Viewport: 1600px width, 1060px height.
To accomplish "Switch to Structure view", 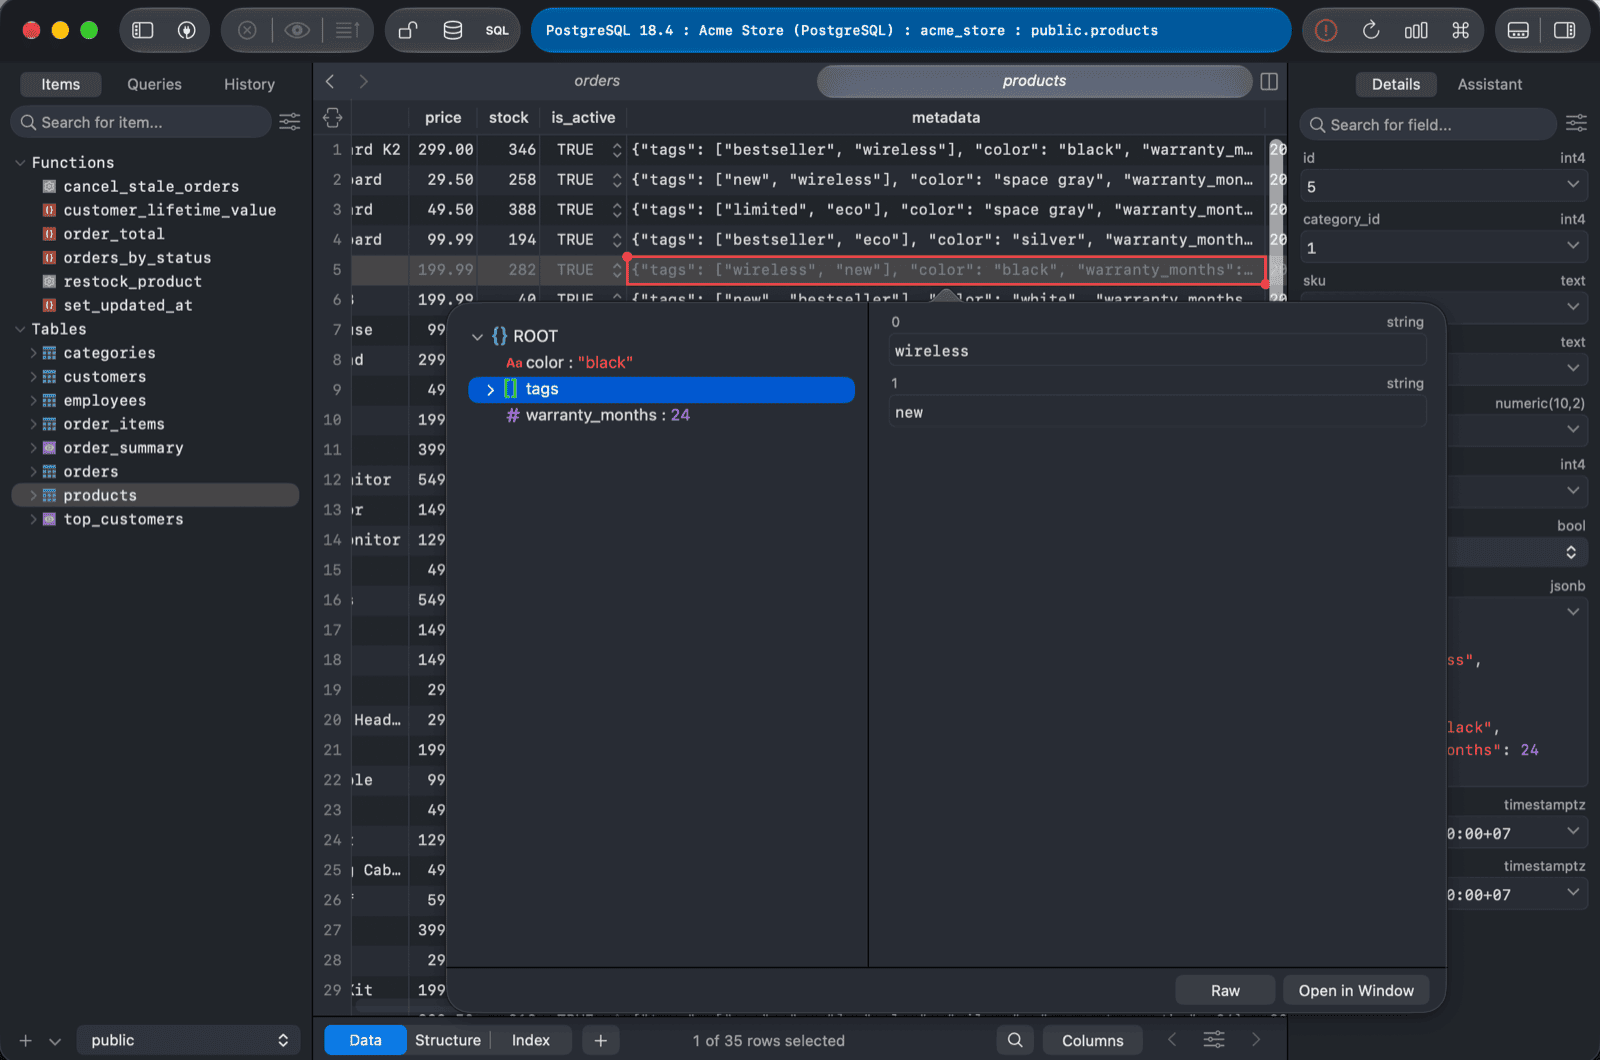I will point(448,1040).
